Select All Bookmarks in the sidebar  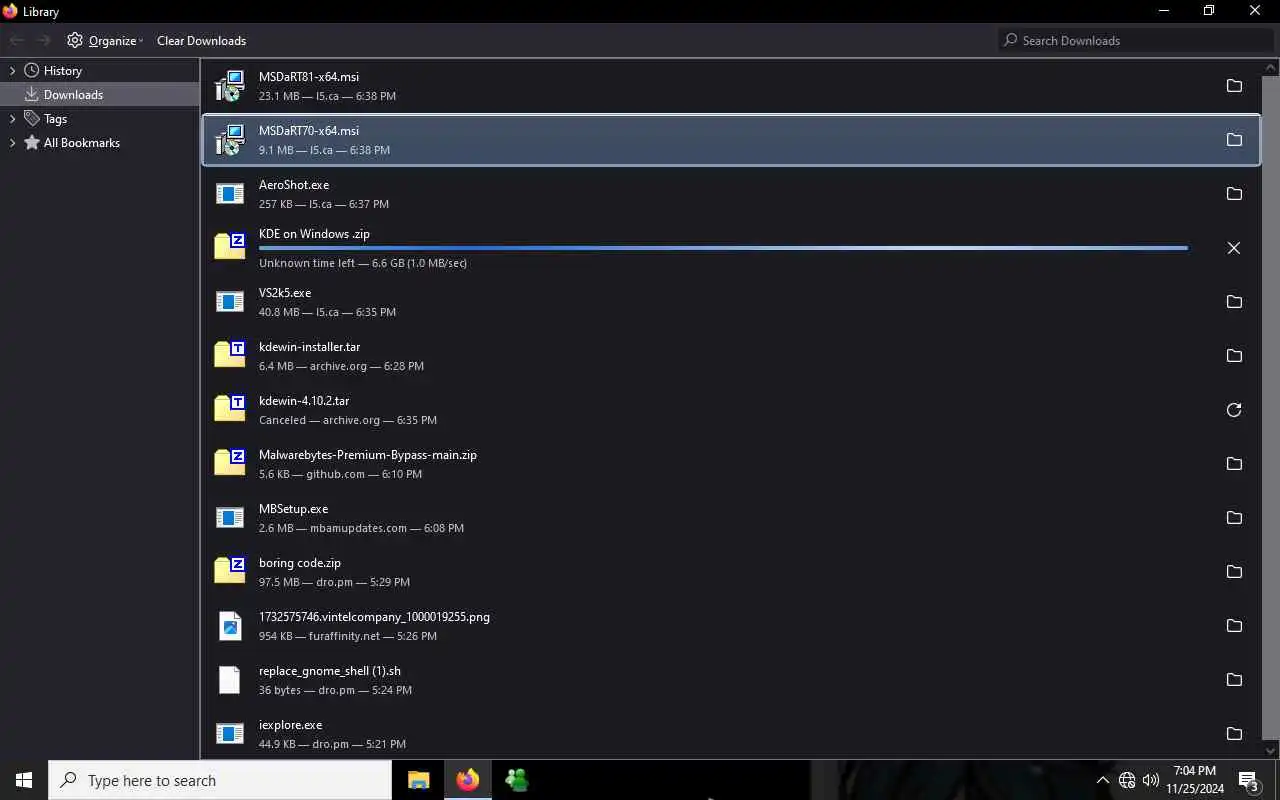point(82,143)
